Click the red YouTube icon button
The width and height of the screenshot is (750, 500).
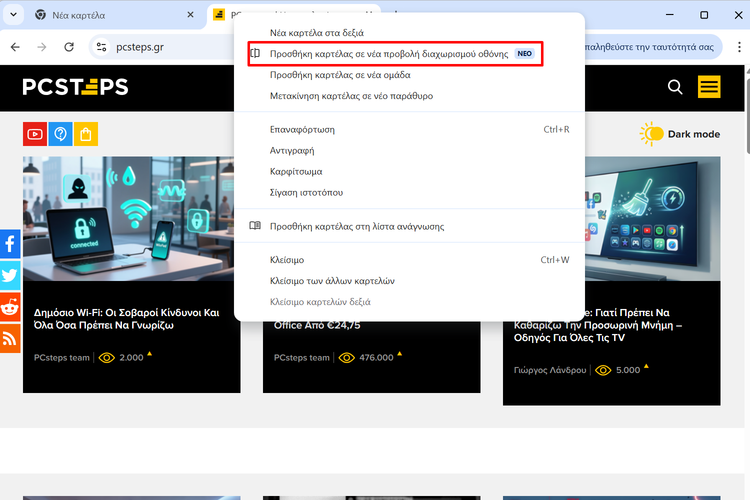pos(35,134)
